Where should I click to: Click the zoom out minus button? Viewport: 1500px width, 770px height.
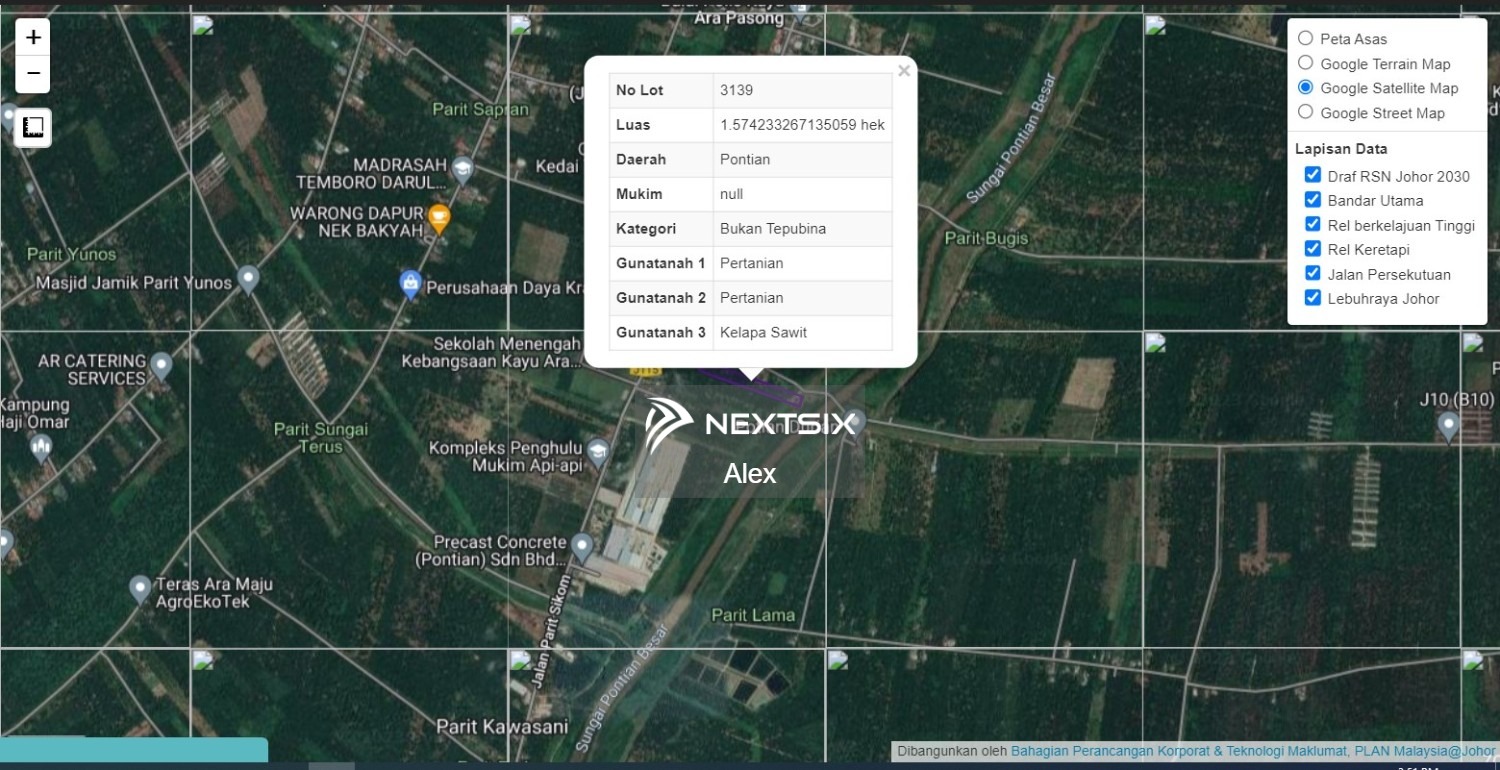(x=33, y=74)
